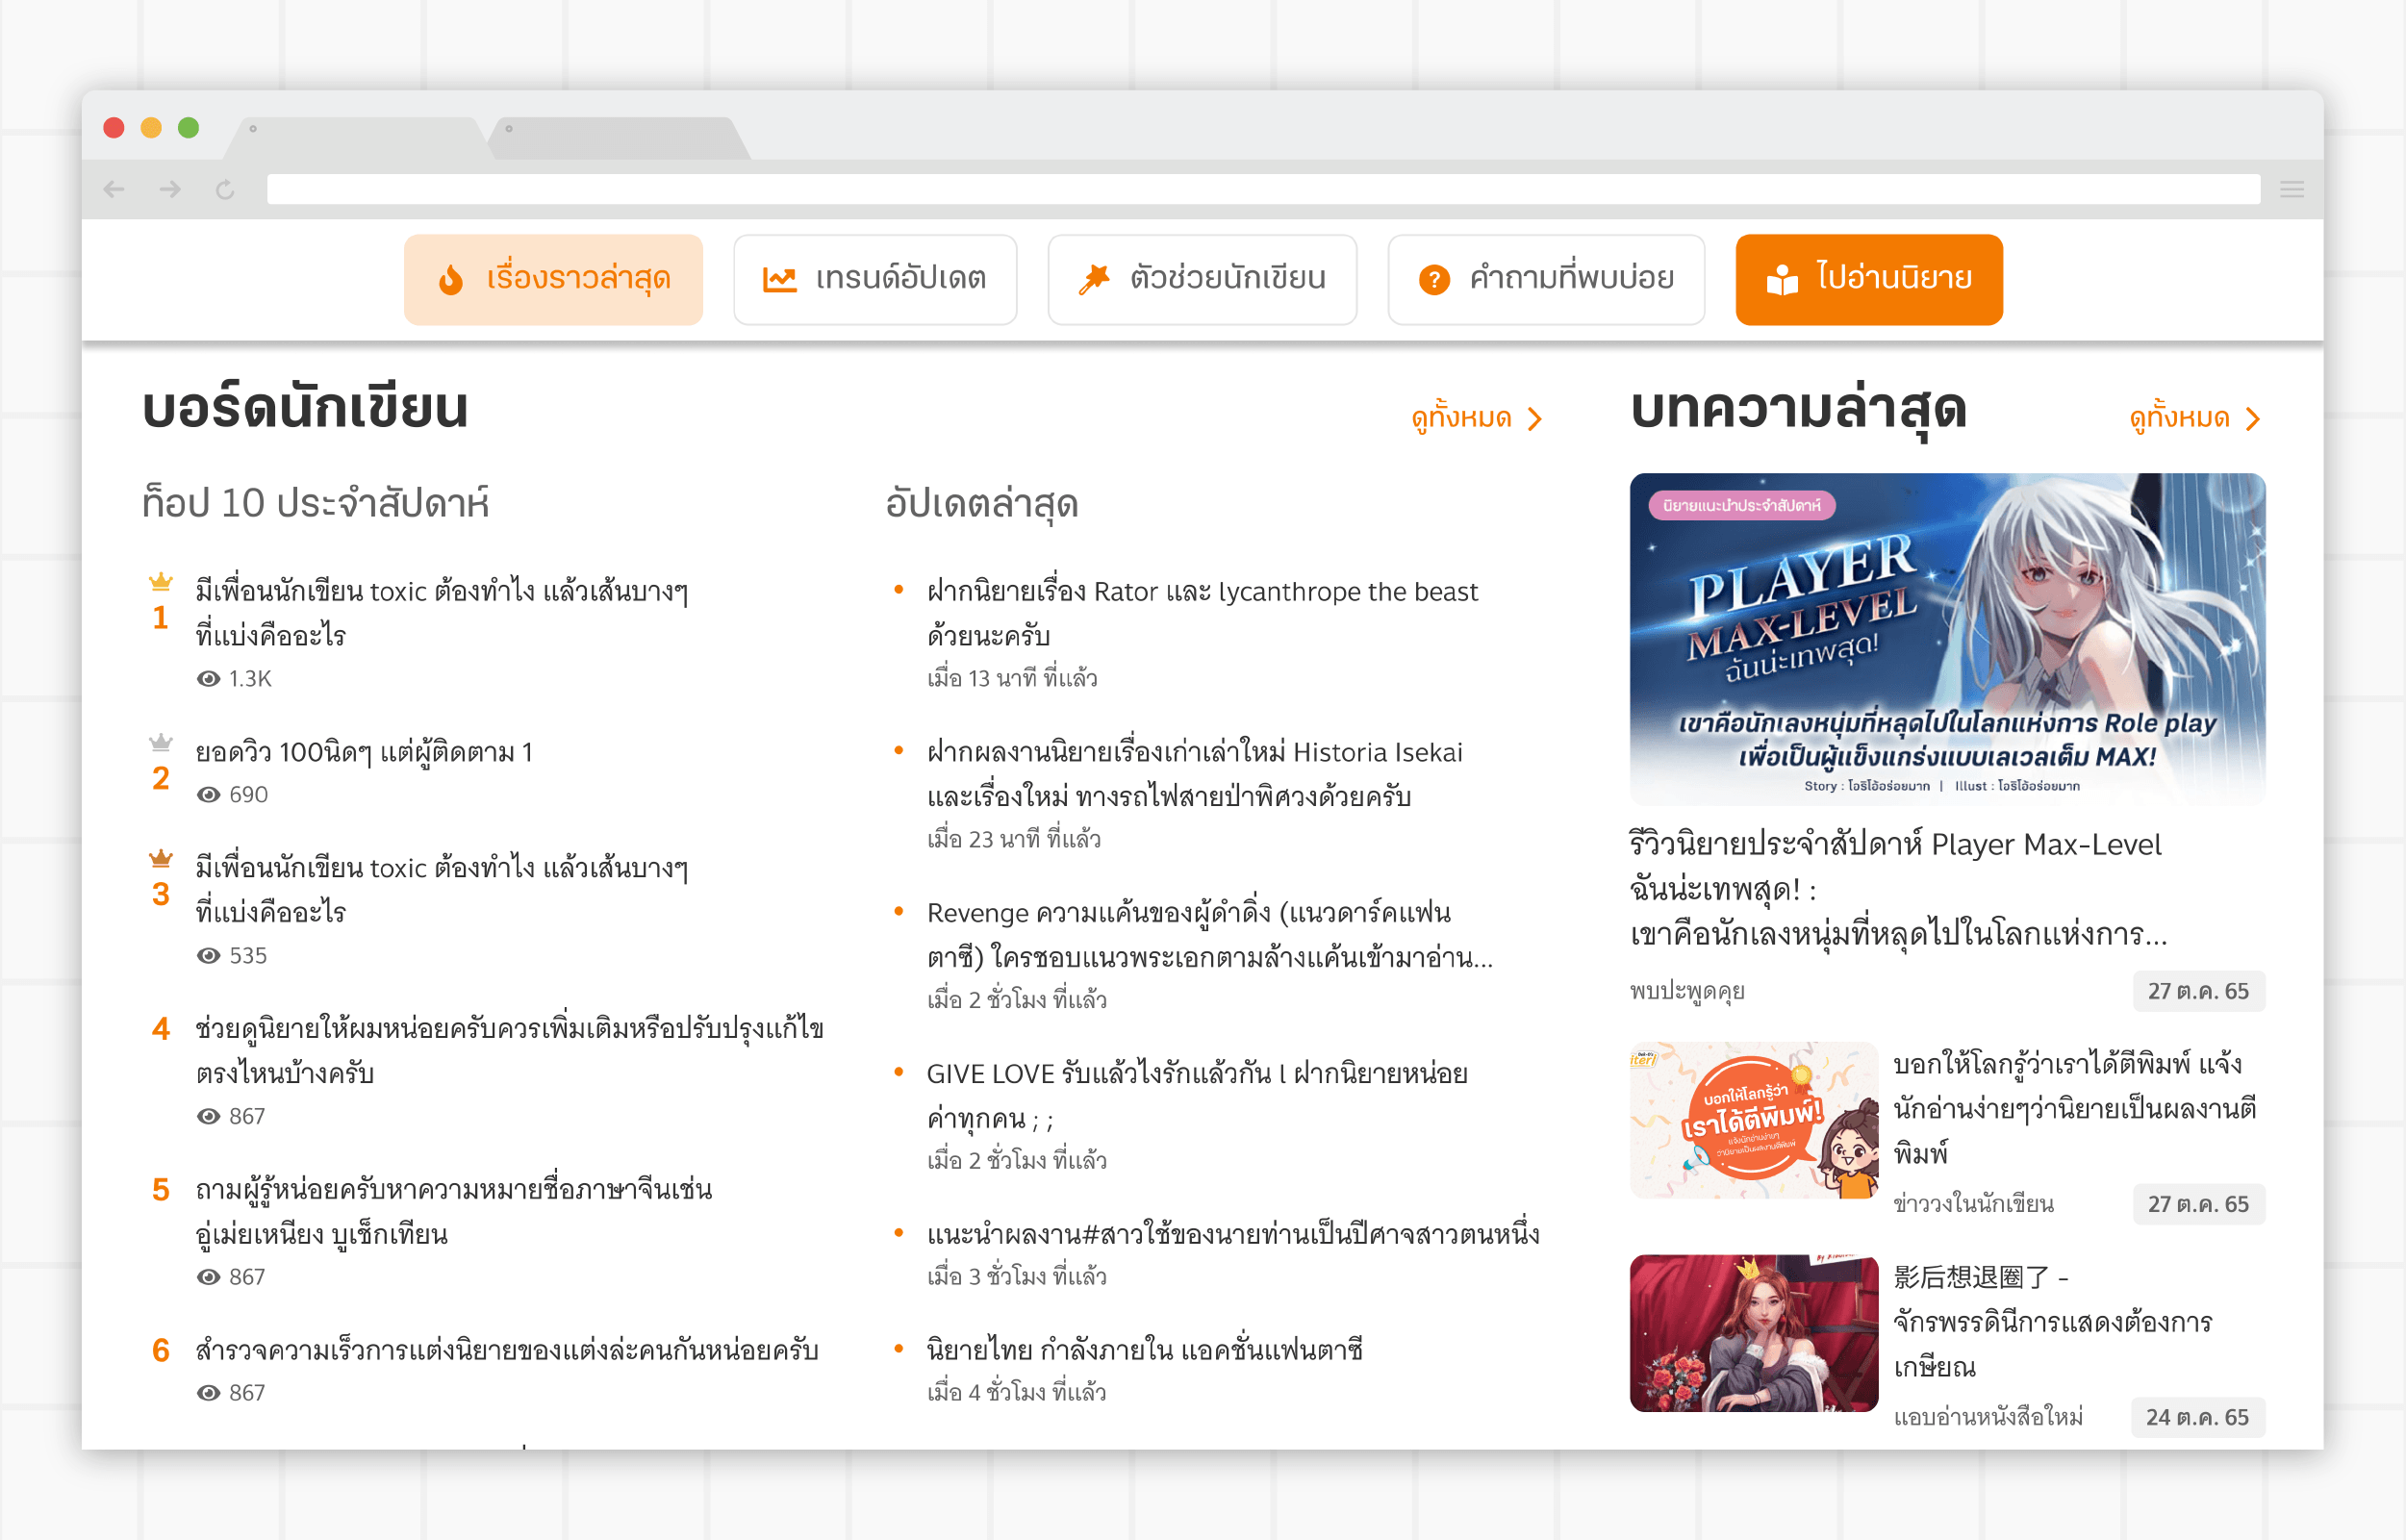The image size is (2406, 1540).
Task: Open rank 4 topic ช่วยดูนิยายให้ผมหน่อยครับ
Action: (x=509, y=1050)
